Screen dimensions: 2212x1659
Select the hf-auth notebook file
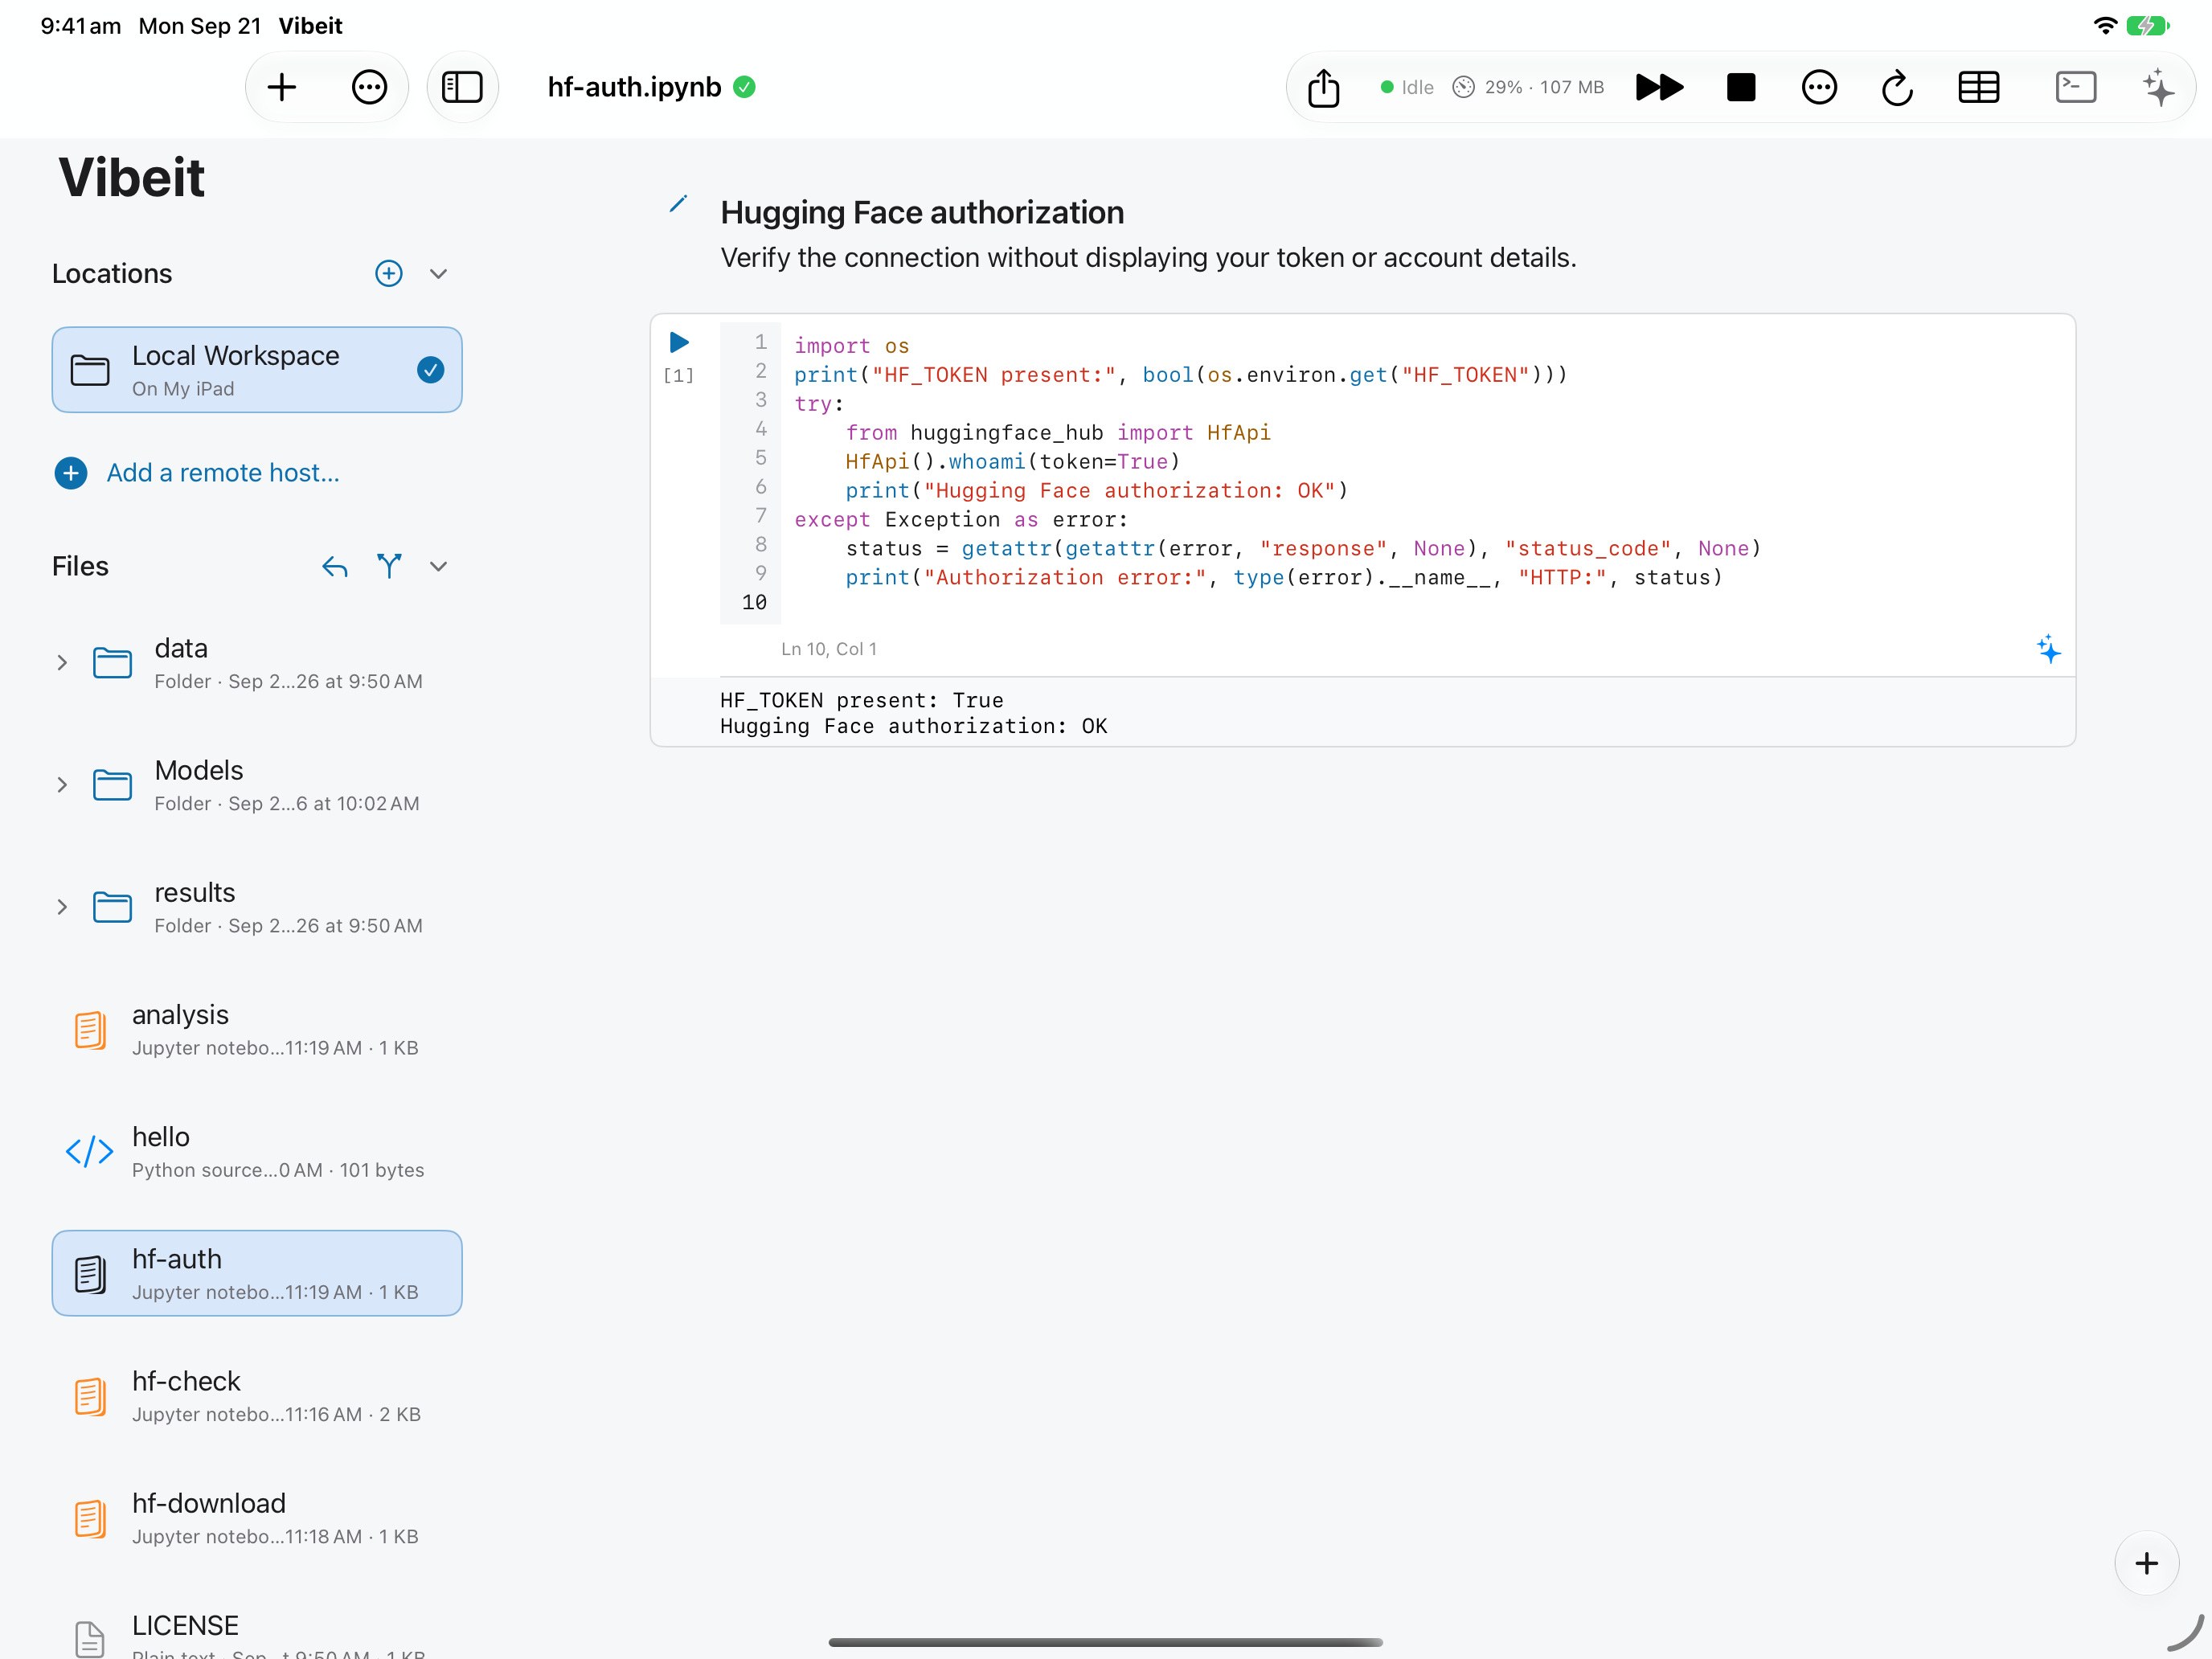[257, 1273]
